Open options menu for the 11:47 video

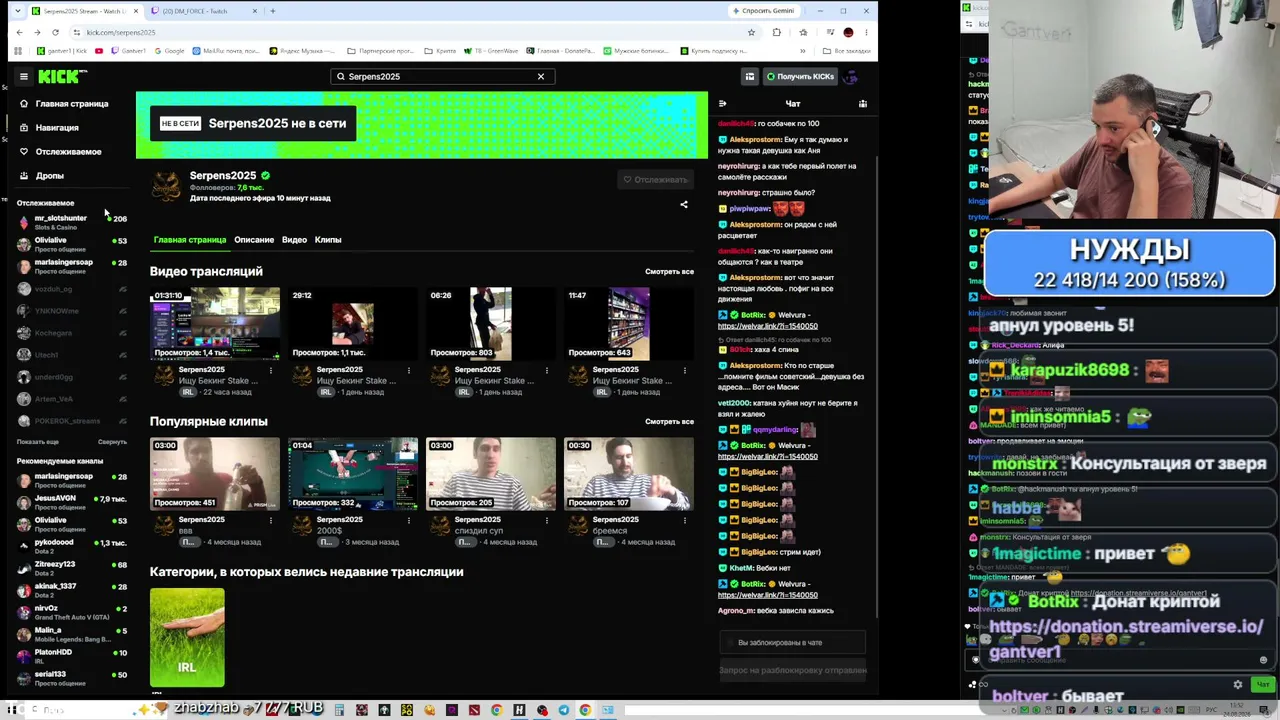coord(684,371)
